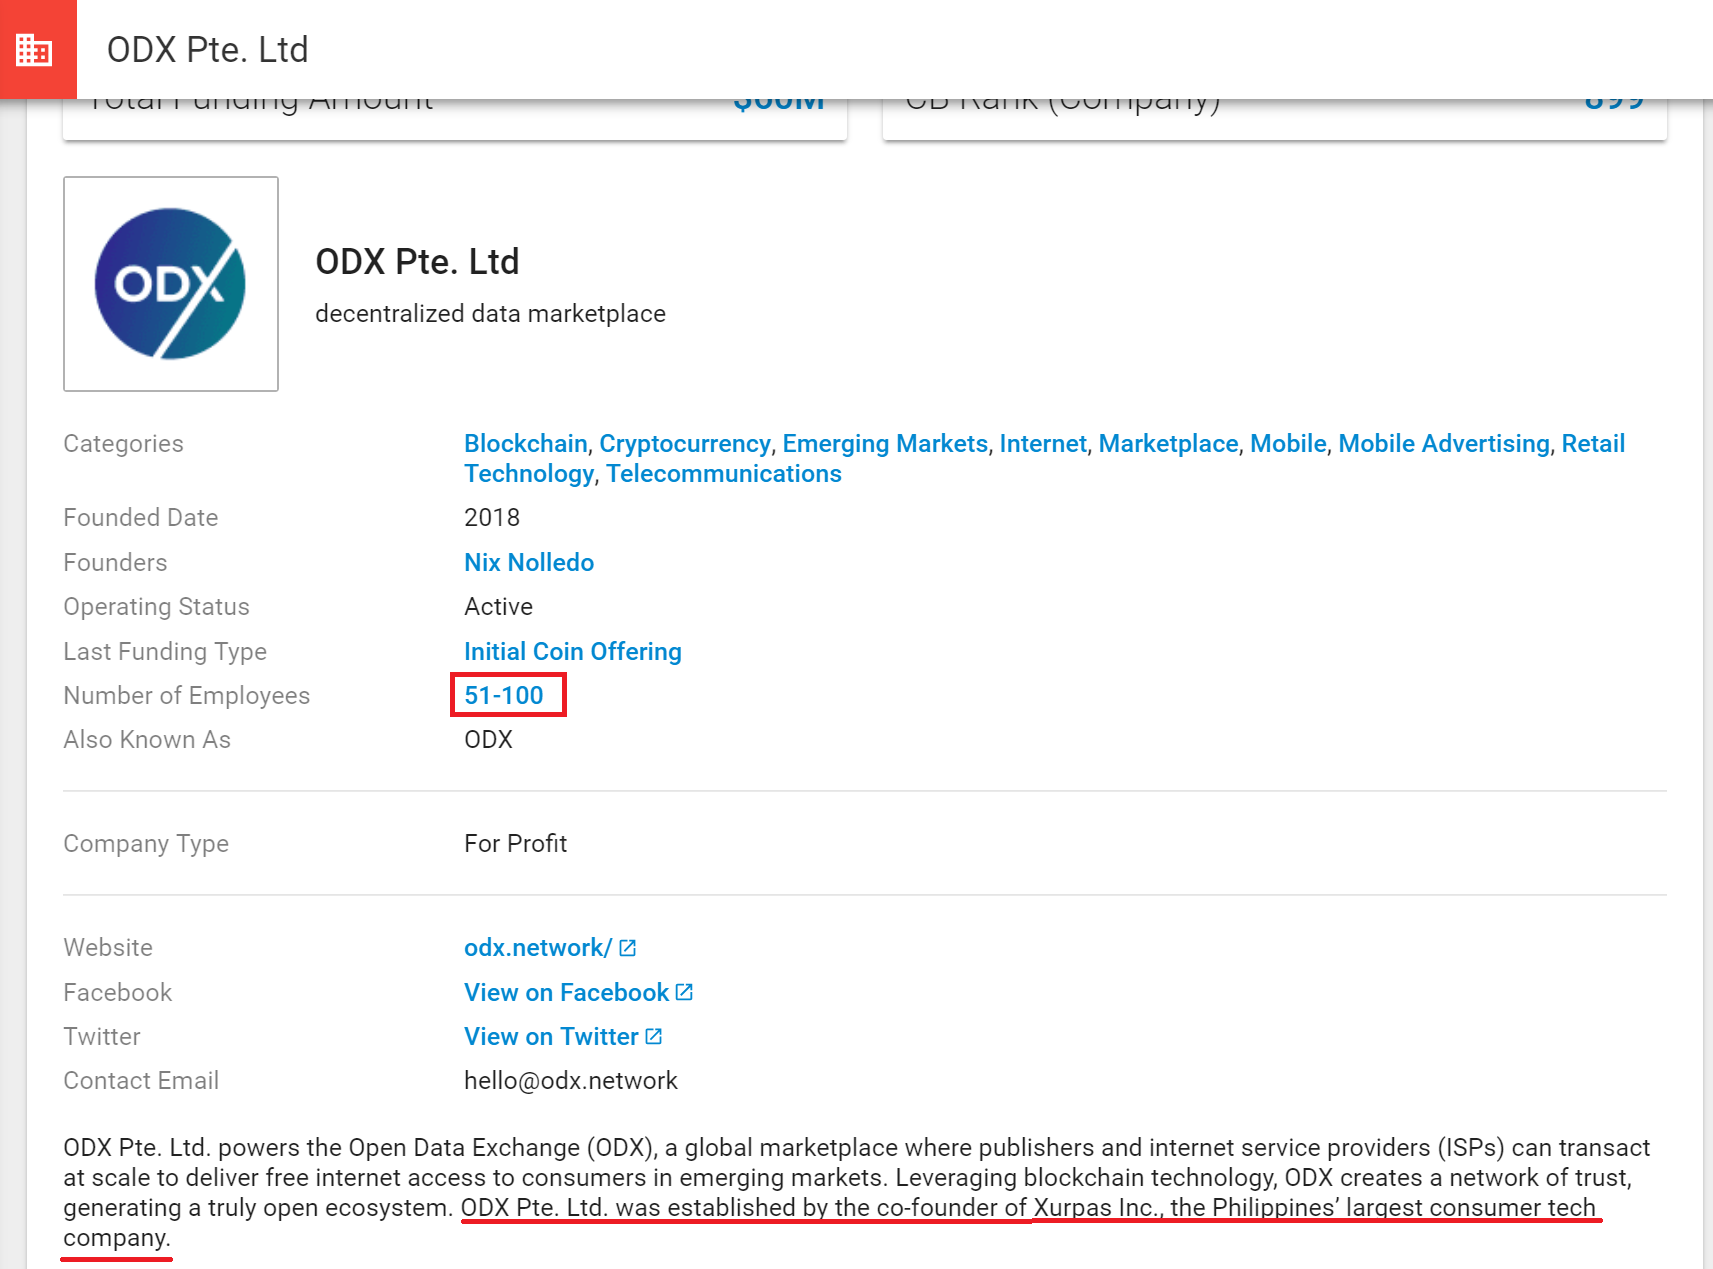Open the Emerging Markets category

885,444
